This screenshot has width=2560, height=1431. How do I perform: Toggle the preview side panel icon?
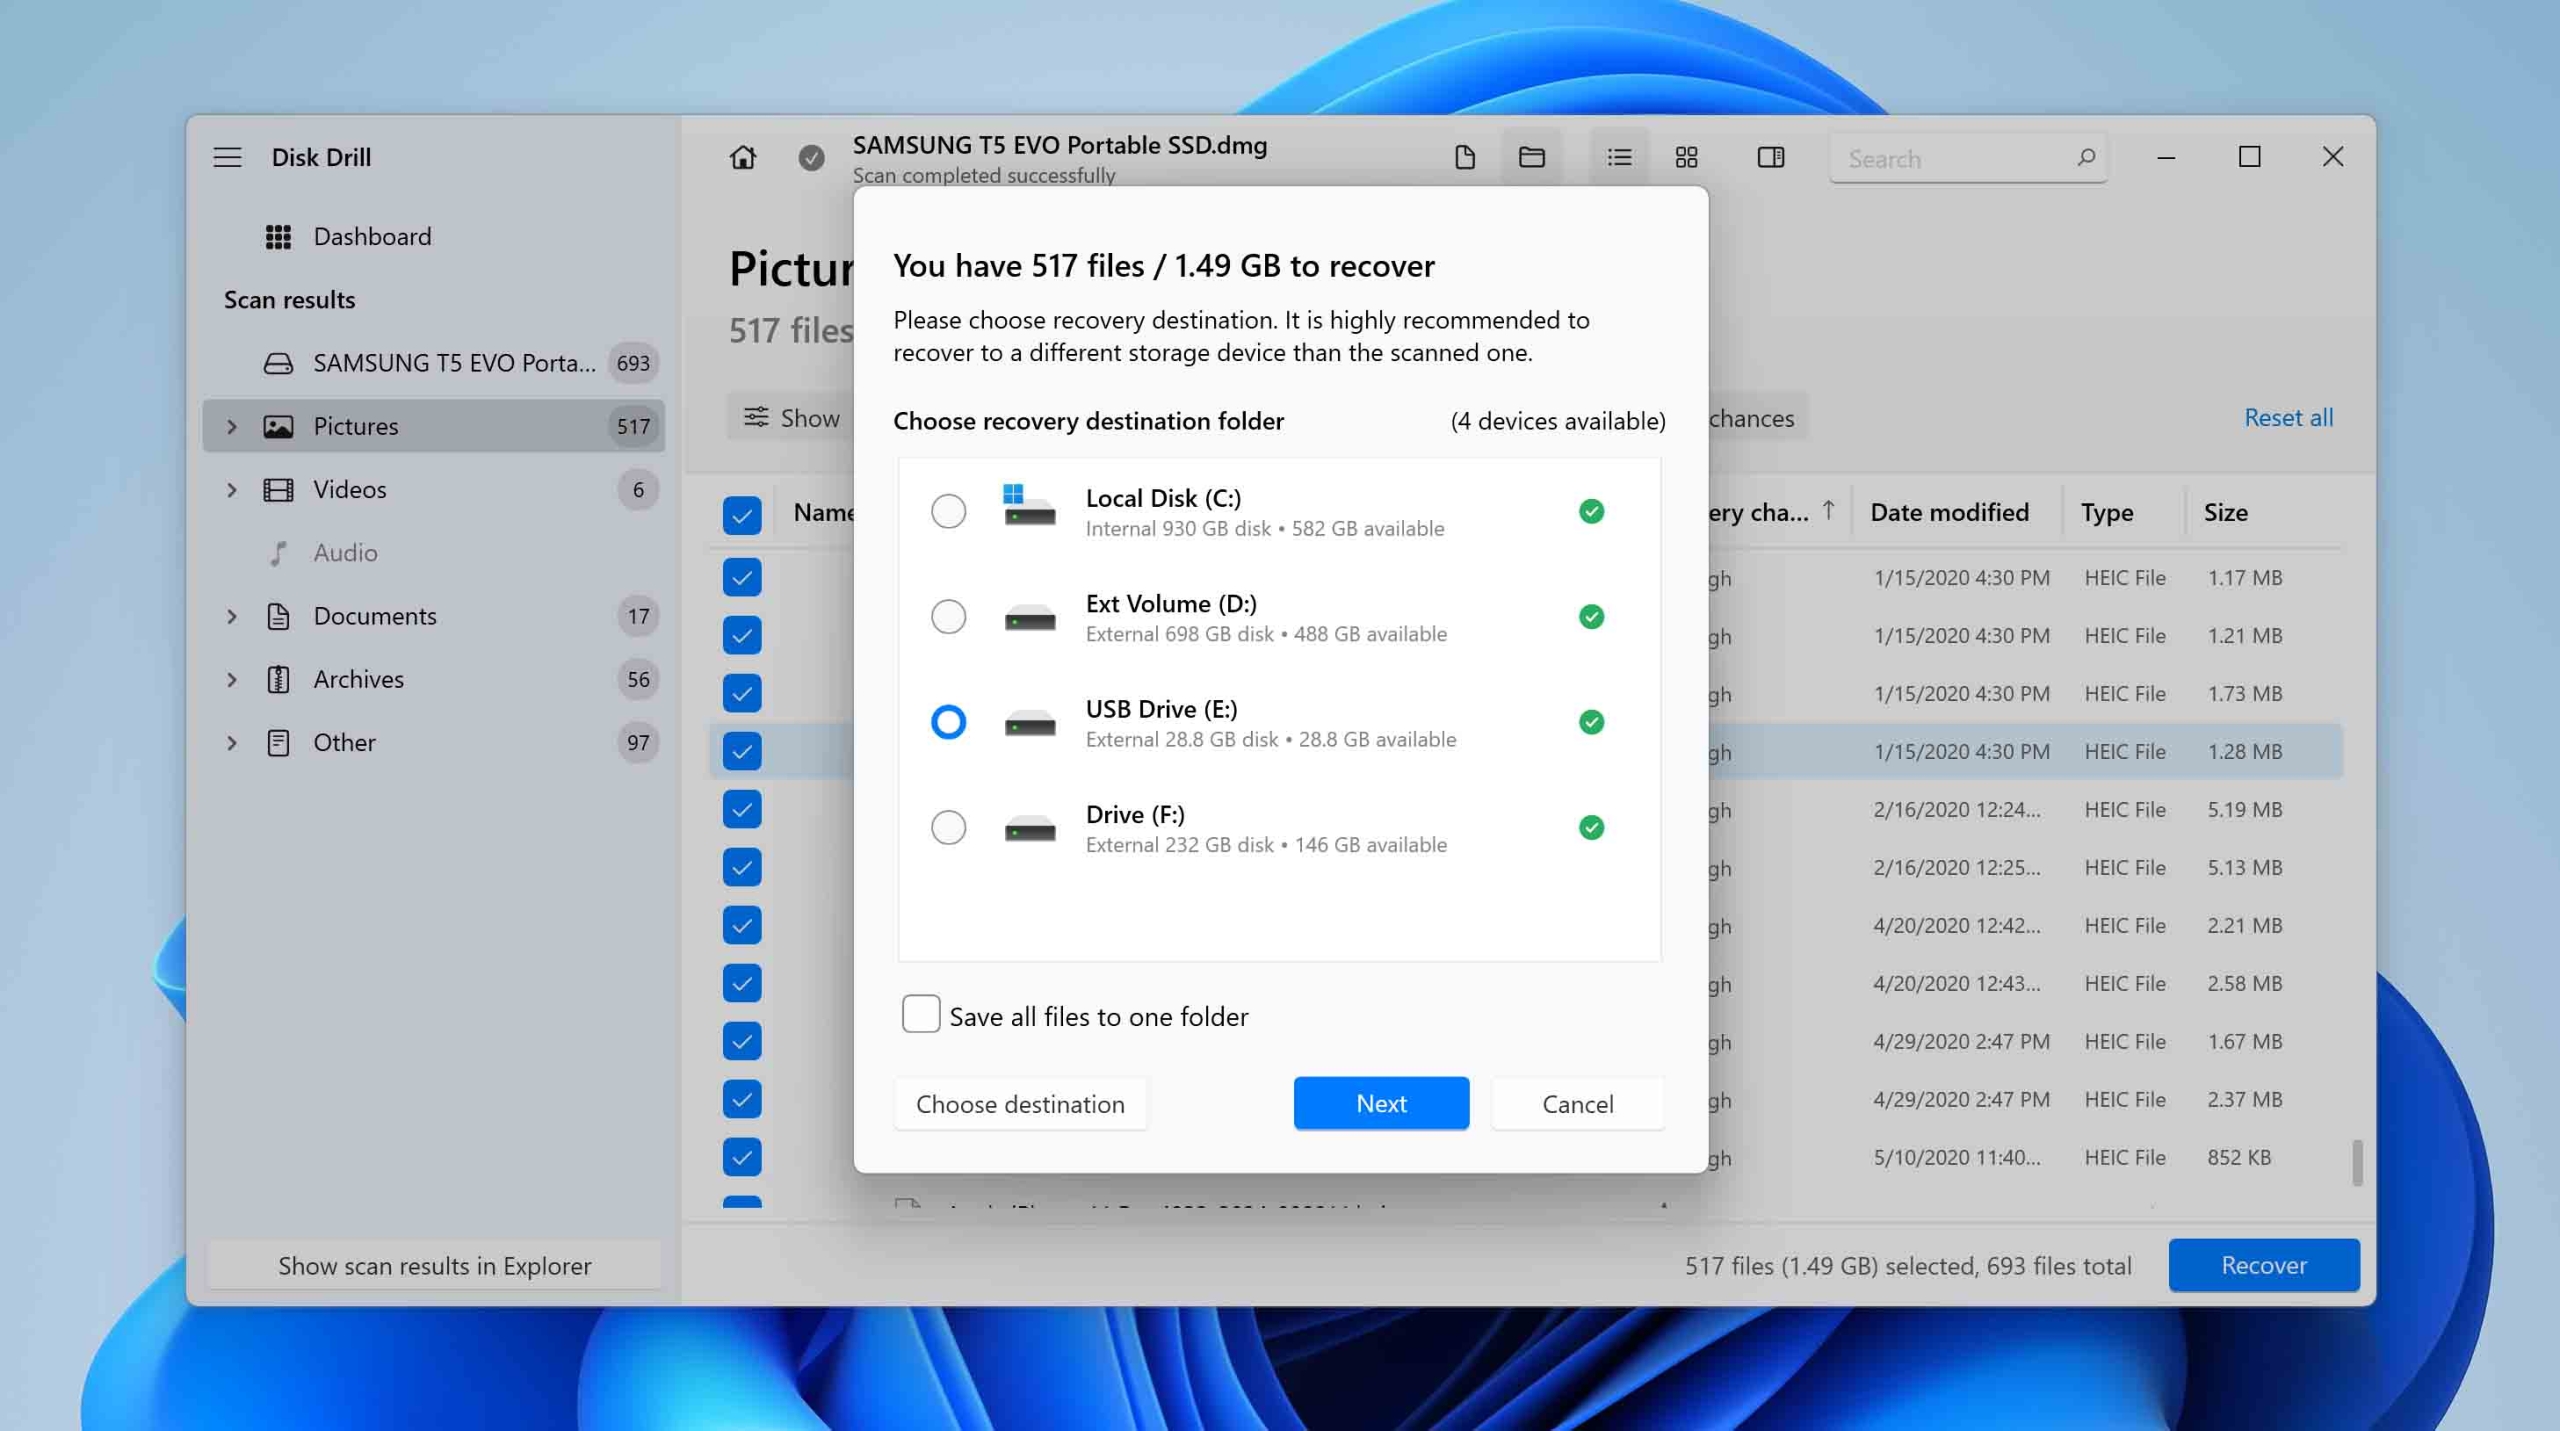(x=1770, y=157)
